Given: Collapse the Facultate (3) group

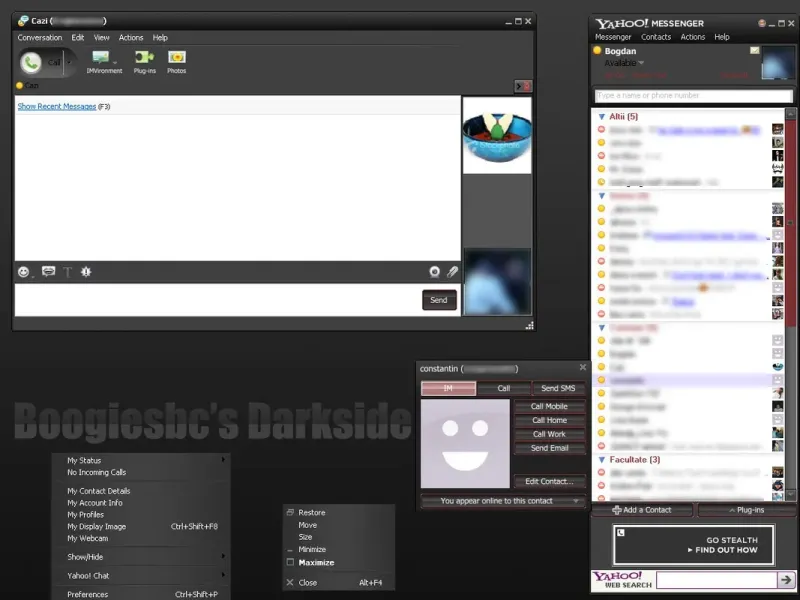Looking at the screenshot, I should [x=602, y=460].
